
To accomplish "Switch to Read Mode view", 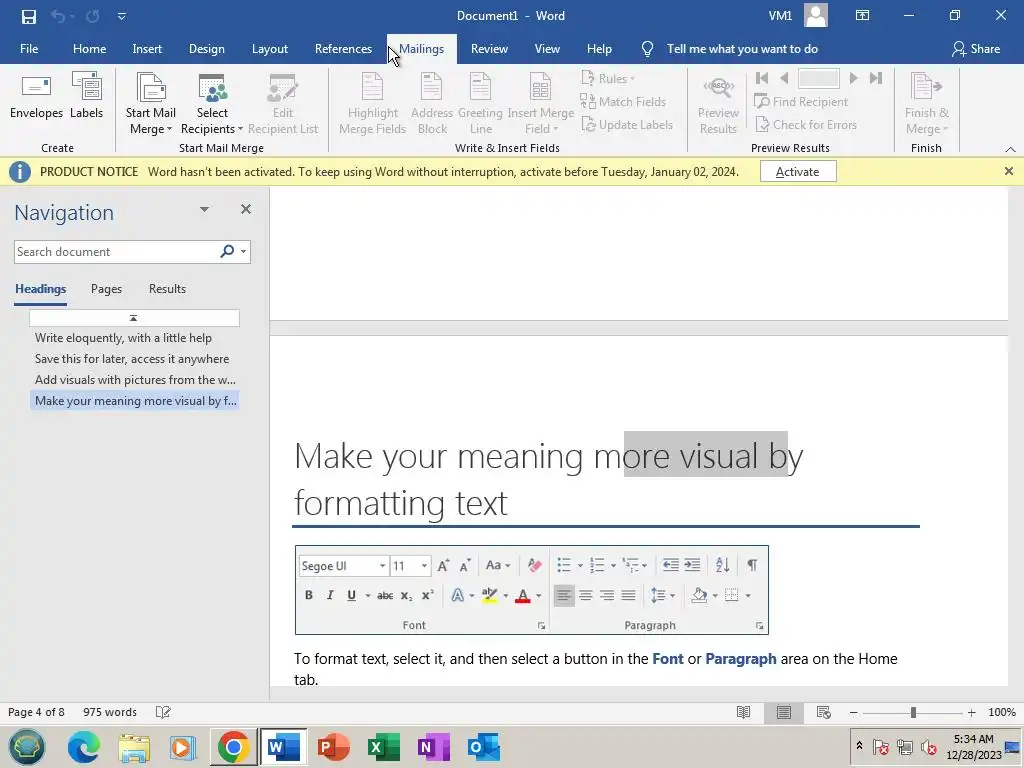I will [x=743, y=712].
